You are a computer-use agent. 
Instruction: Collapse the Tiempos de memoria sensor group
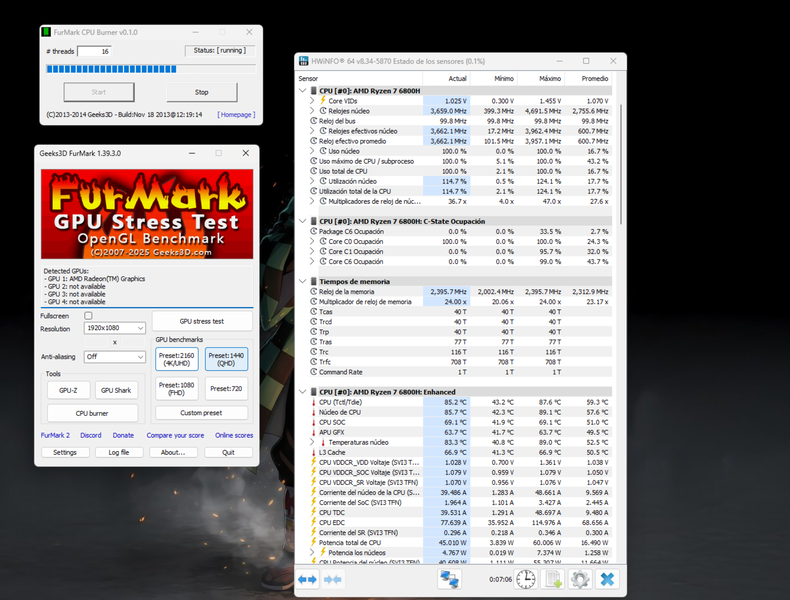coord(304,282)
